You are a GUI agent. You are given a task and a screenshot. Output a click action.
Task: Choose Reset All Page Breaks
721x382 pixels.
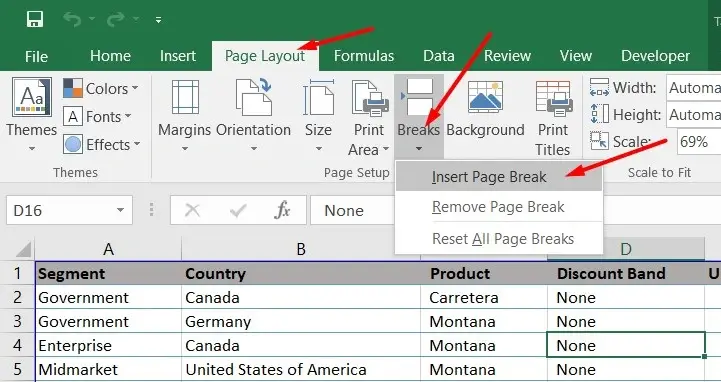[x=499, y=239]
